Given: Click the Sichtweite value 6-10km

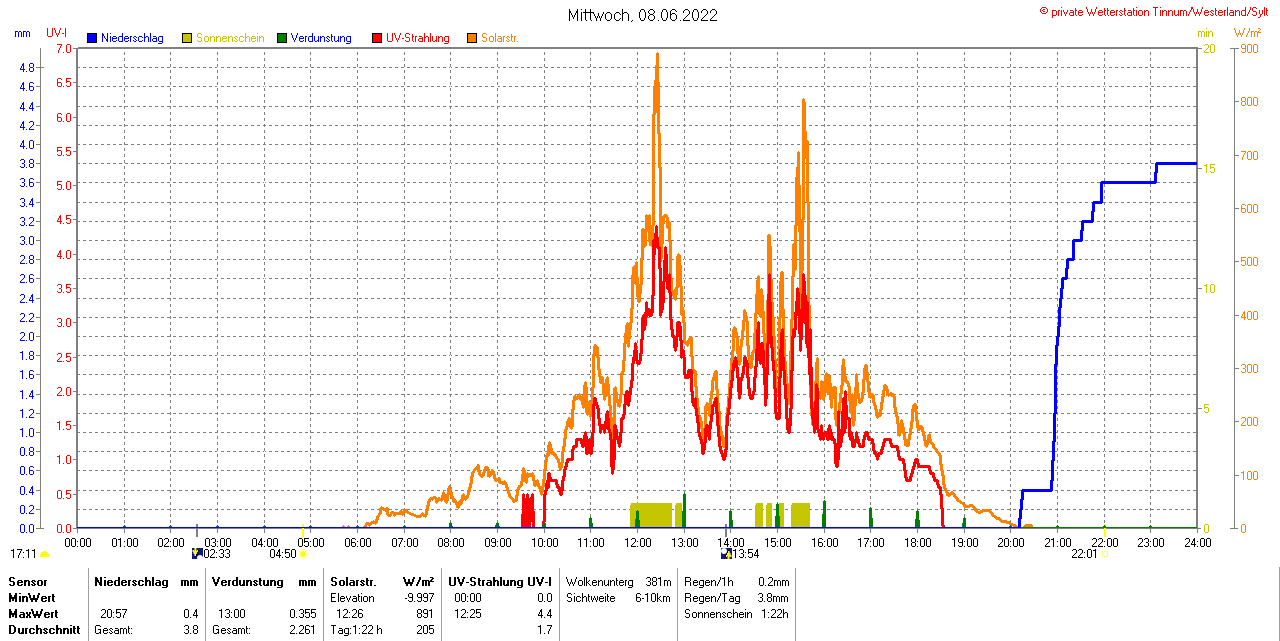Looking at the screenshot, I should tap(654, 598).
